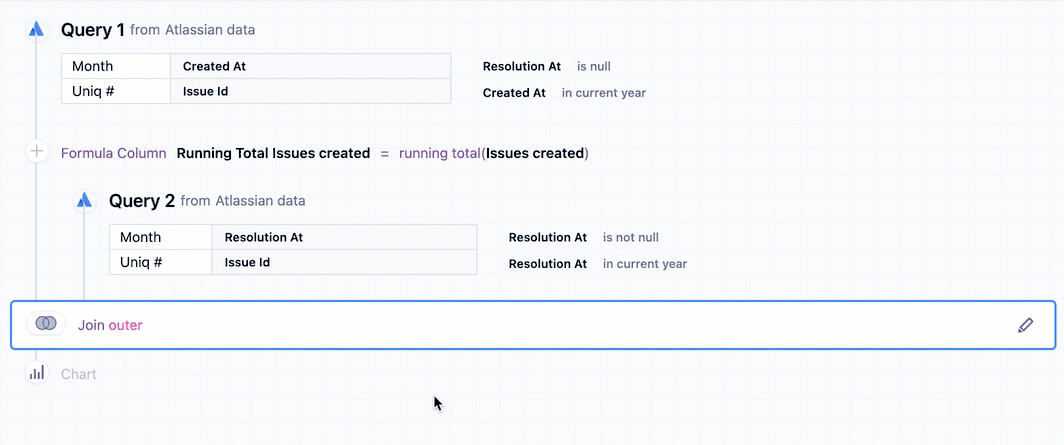Click the plus icon next to Formula Column
The width and height of the screenshot is (1064, 445).
(x=37, y=152)
